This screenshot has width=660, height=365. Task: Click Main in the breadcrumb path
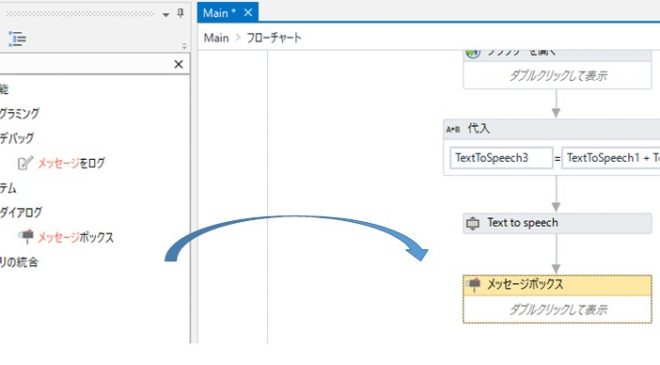click(x=216, y=38)
